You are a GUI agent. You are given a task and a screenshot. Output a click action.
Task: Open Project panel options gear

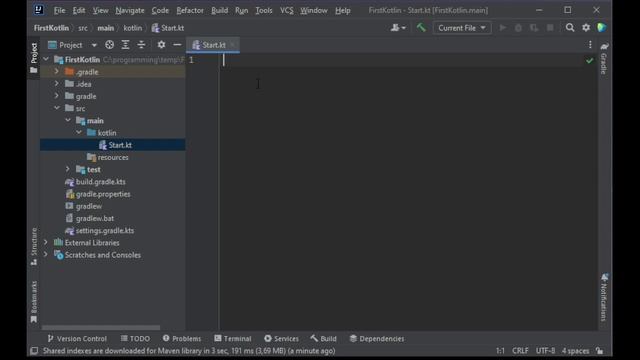pos(161,45)
